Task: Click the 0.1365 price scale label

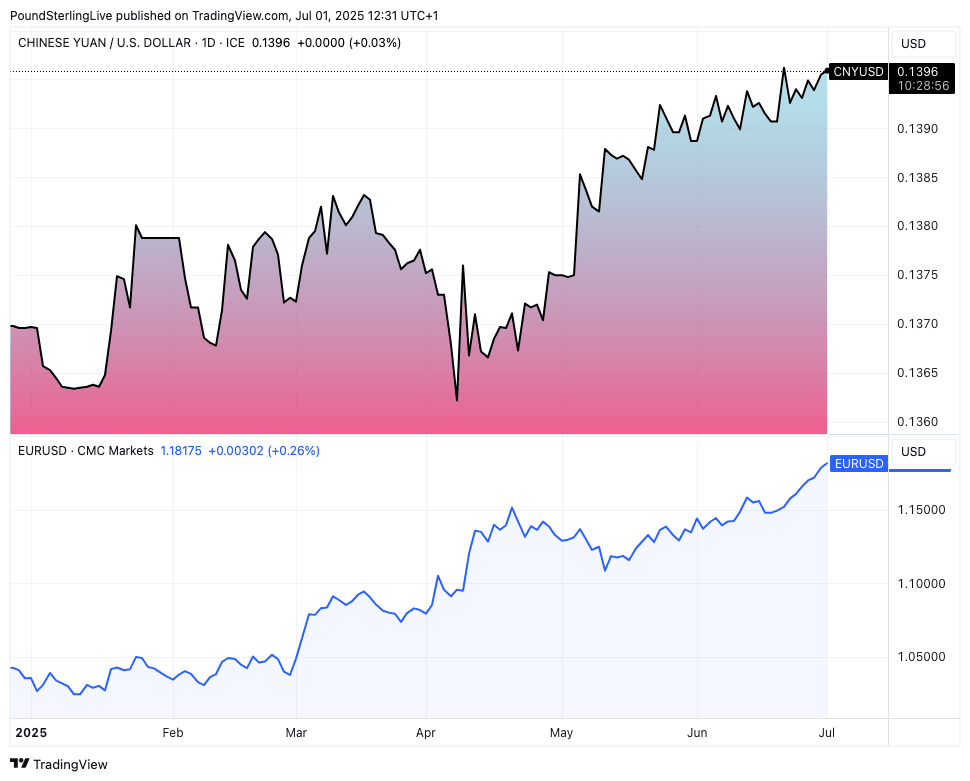Action: (x=917, y=373)
